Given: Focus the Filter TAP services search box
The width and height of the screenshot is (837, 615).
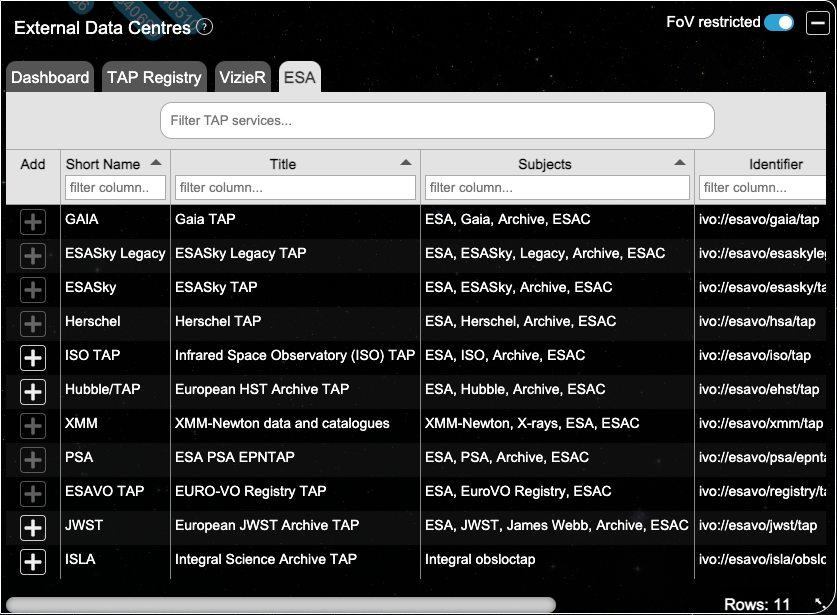Looking at the screenshot, I should click(x=437, y=121).
